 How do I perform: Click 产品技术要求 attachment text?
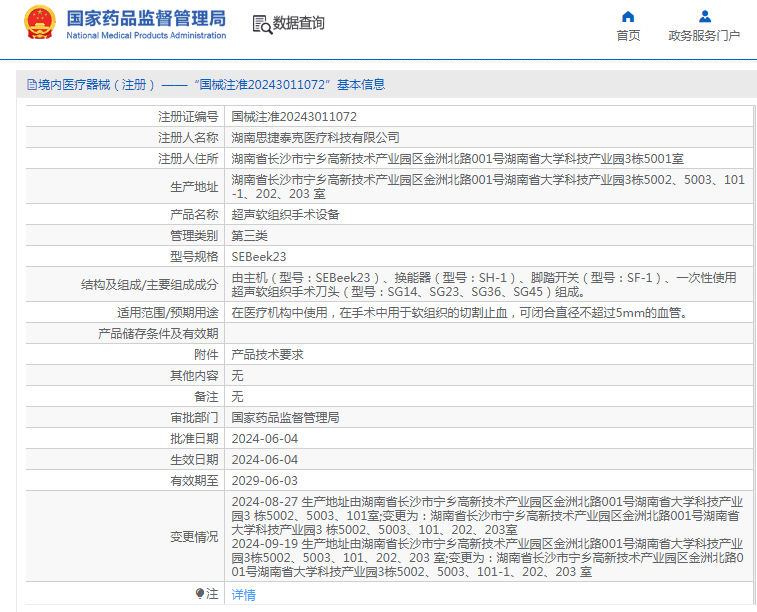(267, 355)
